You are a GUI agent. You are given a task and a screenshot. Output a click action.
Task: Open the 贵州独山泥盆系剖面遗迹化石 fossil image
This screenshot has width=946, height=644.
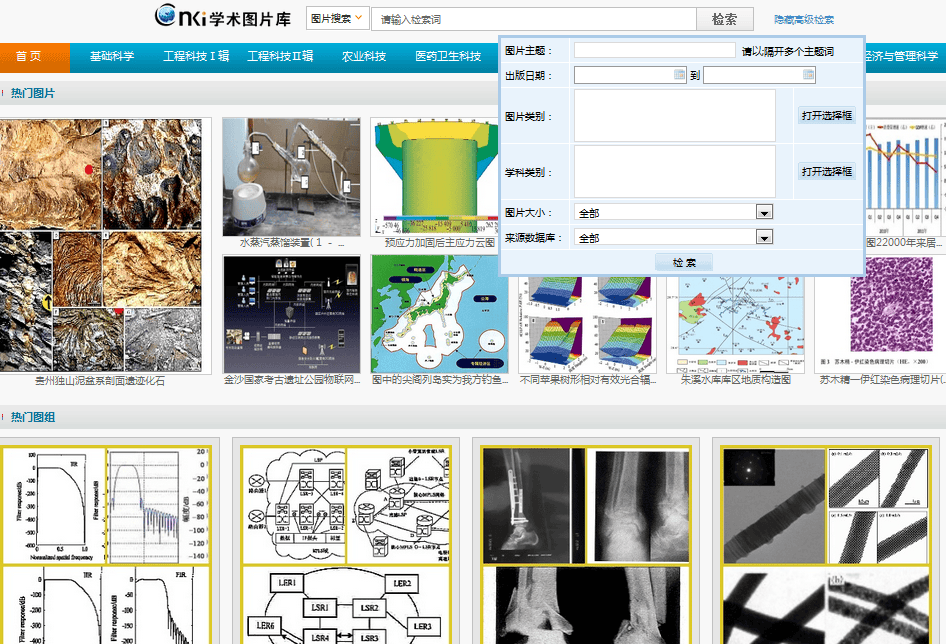(x=100, y=245)
